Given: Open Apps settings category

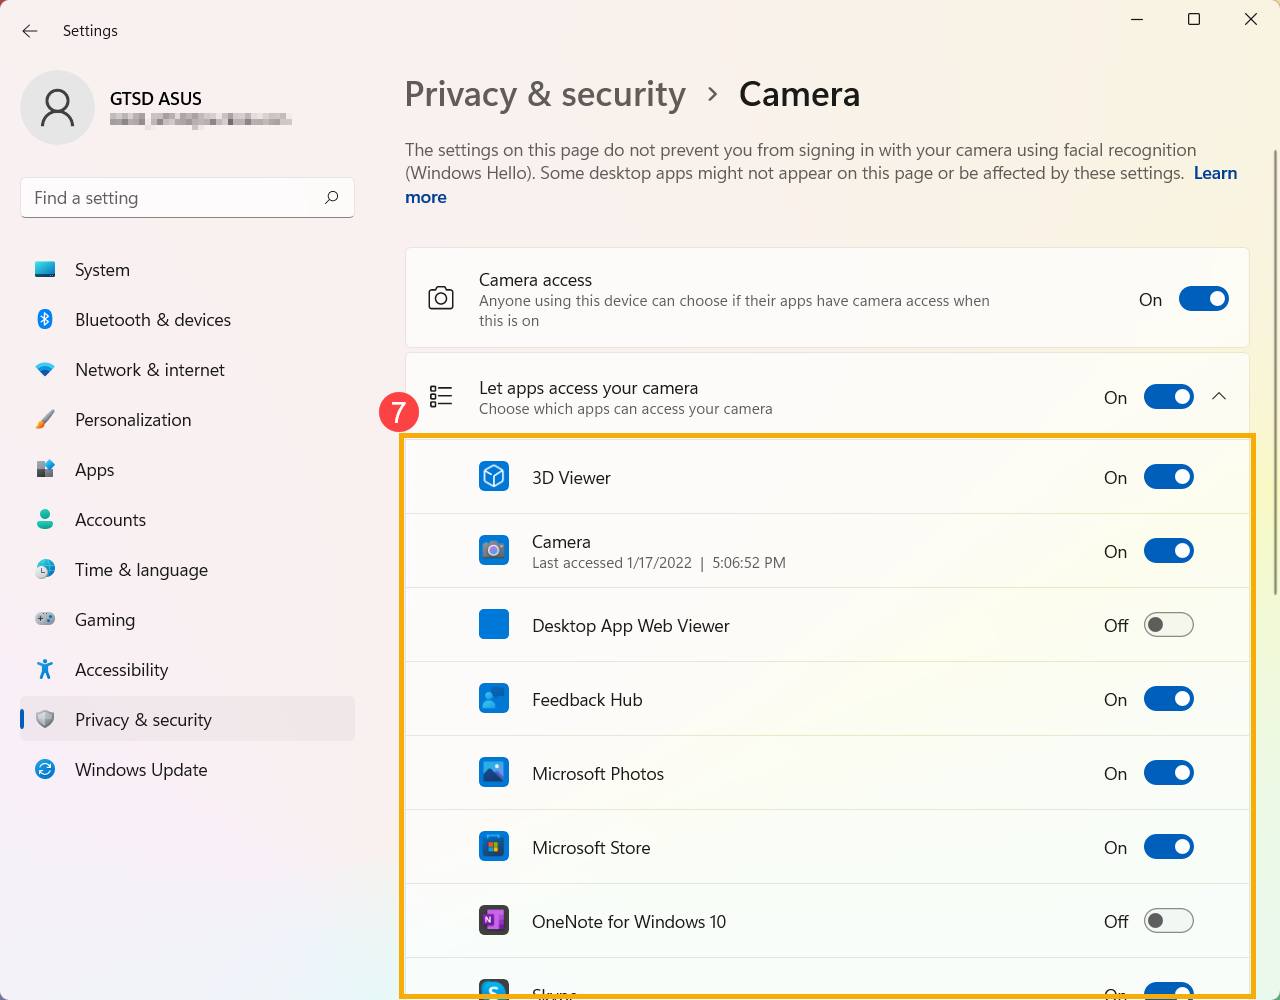Looking at the screenshot, I should 187,469.
